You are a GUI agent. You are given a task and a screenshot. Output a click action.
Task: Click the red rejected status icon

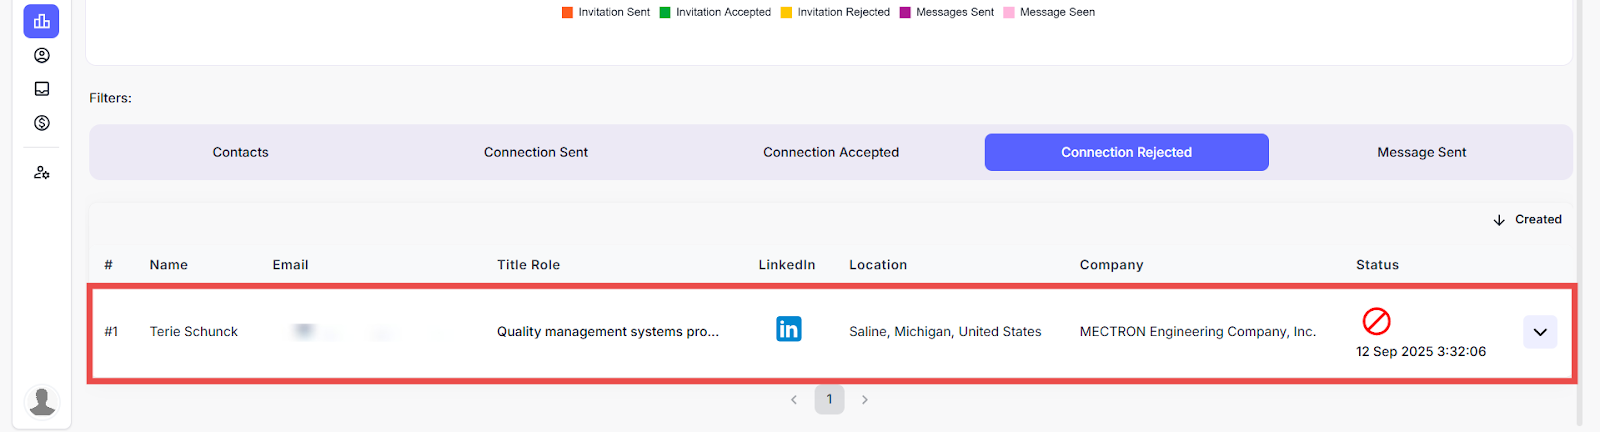tap(1376, 321)
